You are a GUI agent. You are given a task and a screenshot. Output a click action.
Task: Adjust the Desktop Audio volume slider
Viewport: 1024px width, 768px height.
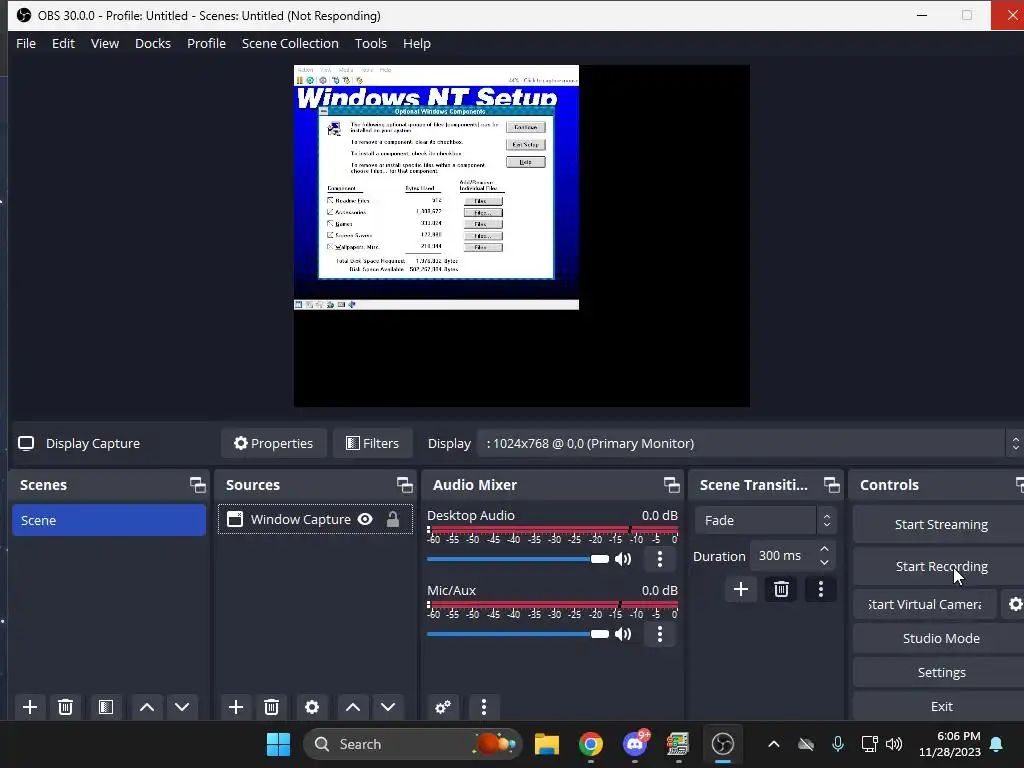click(x=517, y=559)
